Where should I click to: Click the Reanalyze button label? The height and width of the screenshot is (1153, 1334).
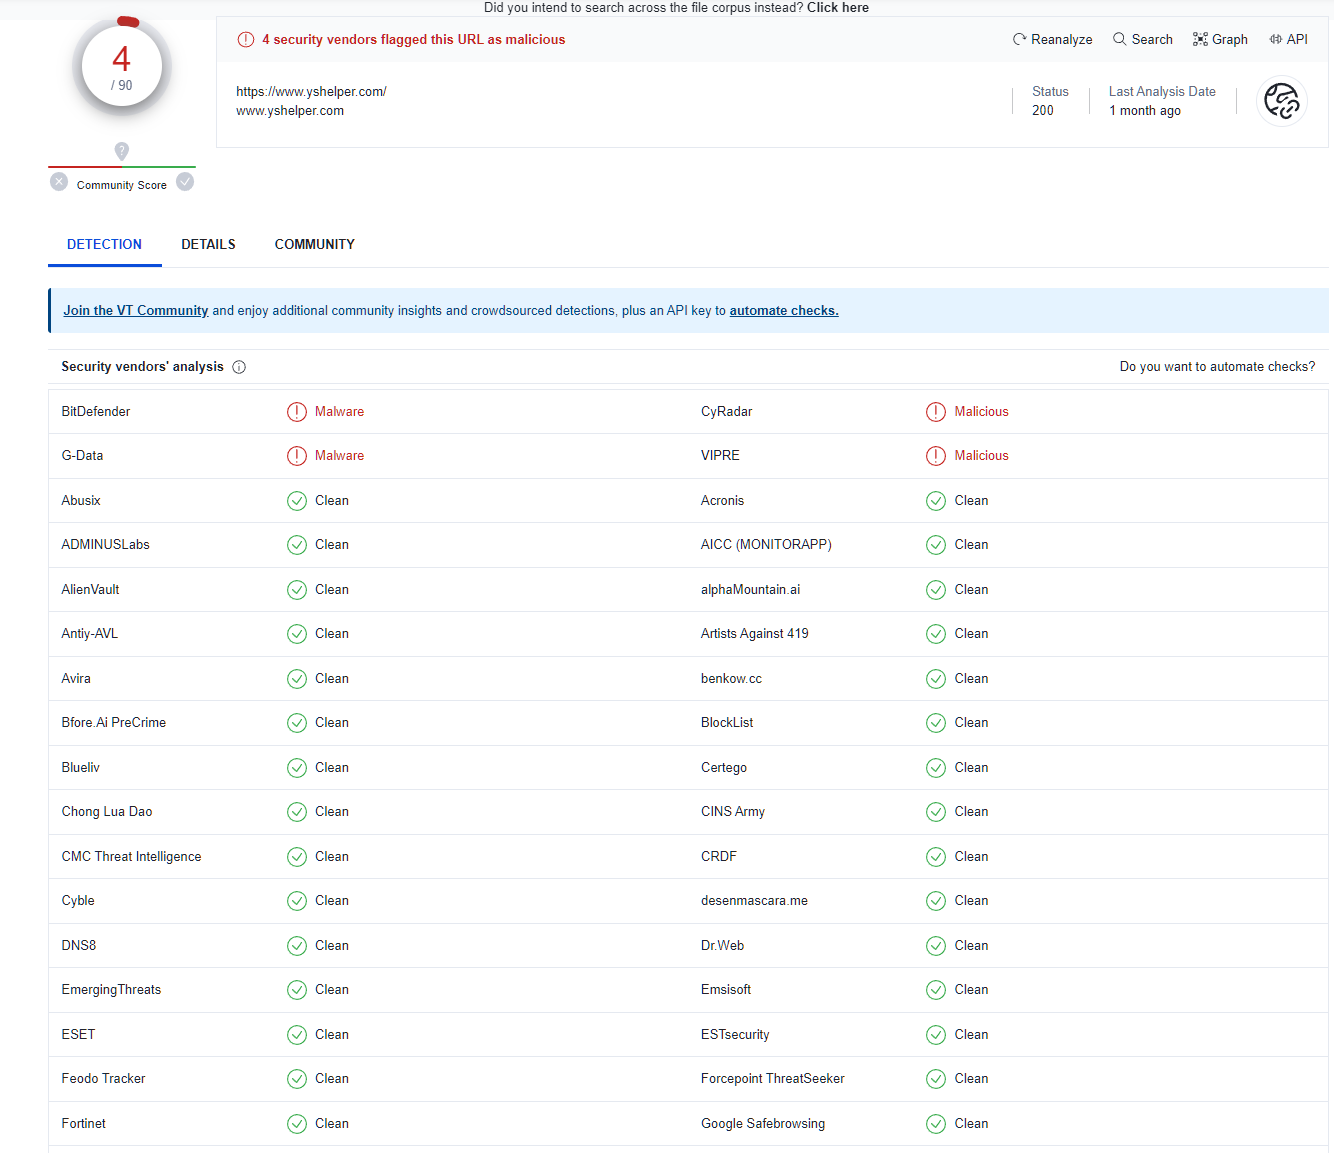[x=1062, y=40]
